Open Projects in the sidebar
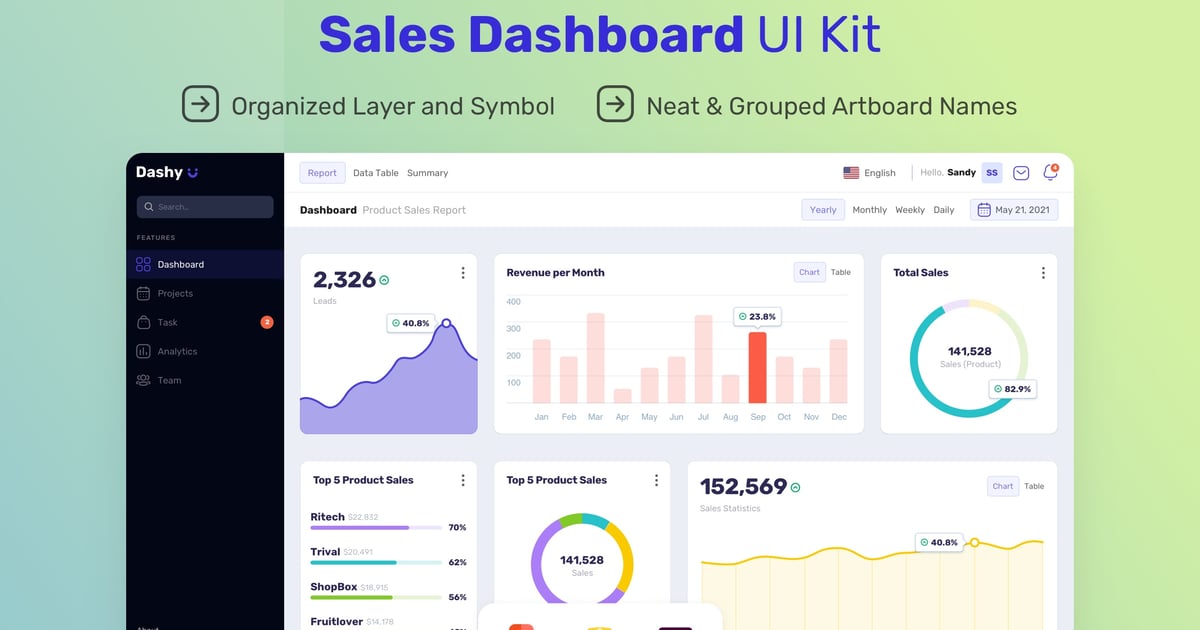The image size is (1200, 630). tap(175, 294)
